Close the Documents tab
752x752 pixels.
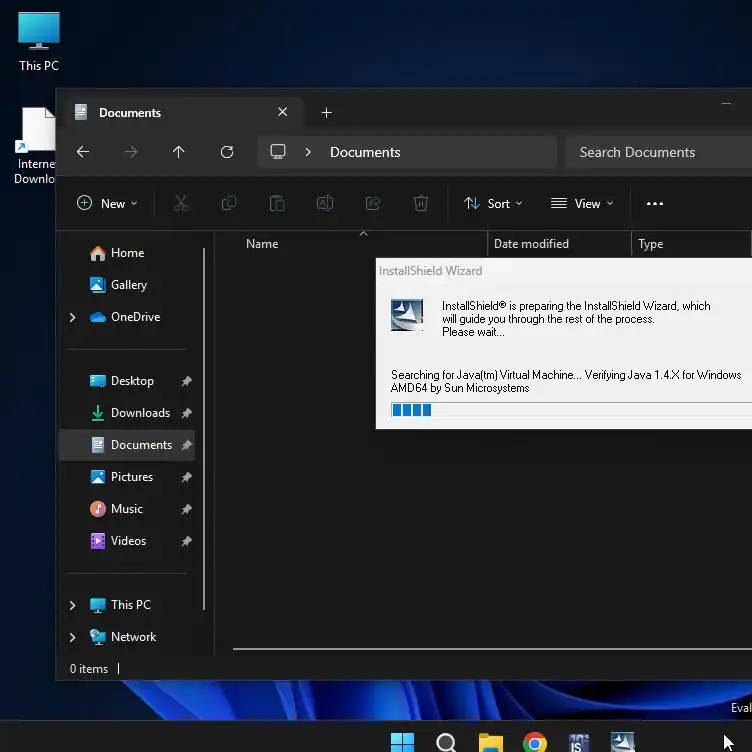(282, 112)
